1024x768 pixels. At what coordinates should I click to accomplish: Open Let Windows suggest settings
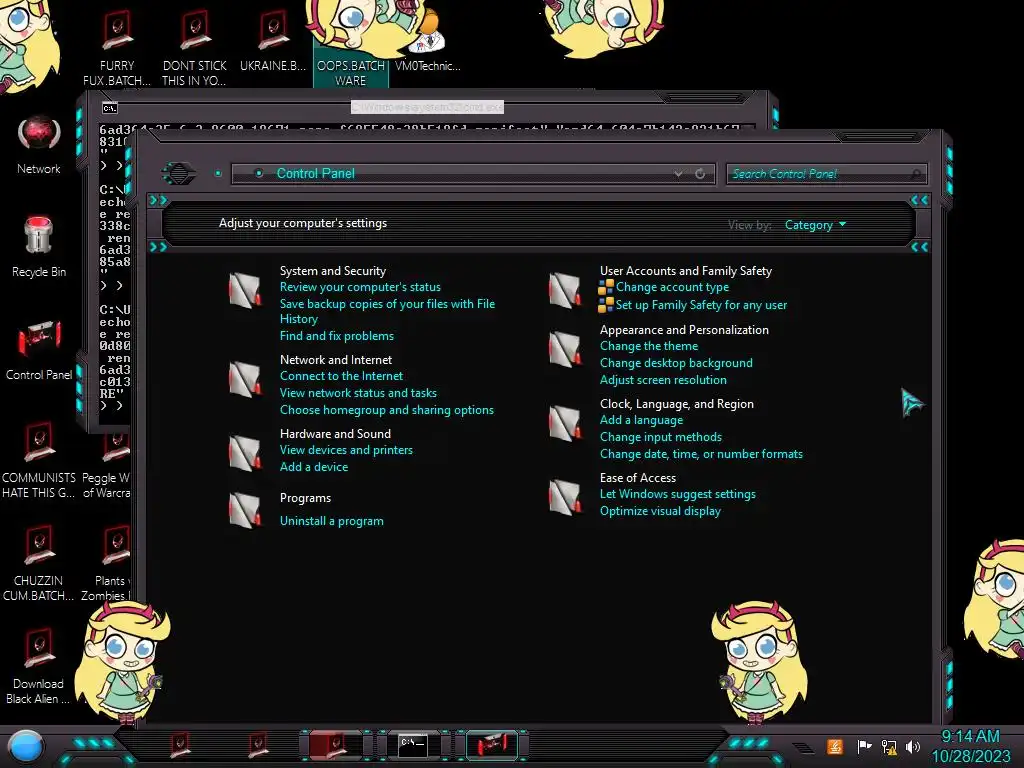[x=677, y=494]
